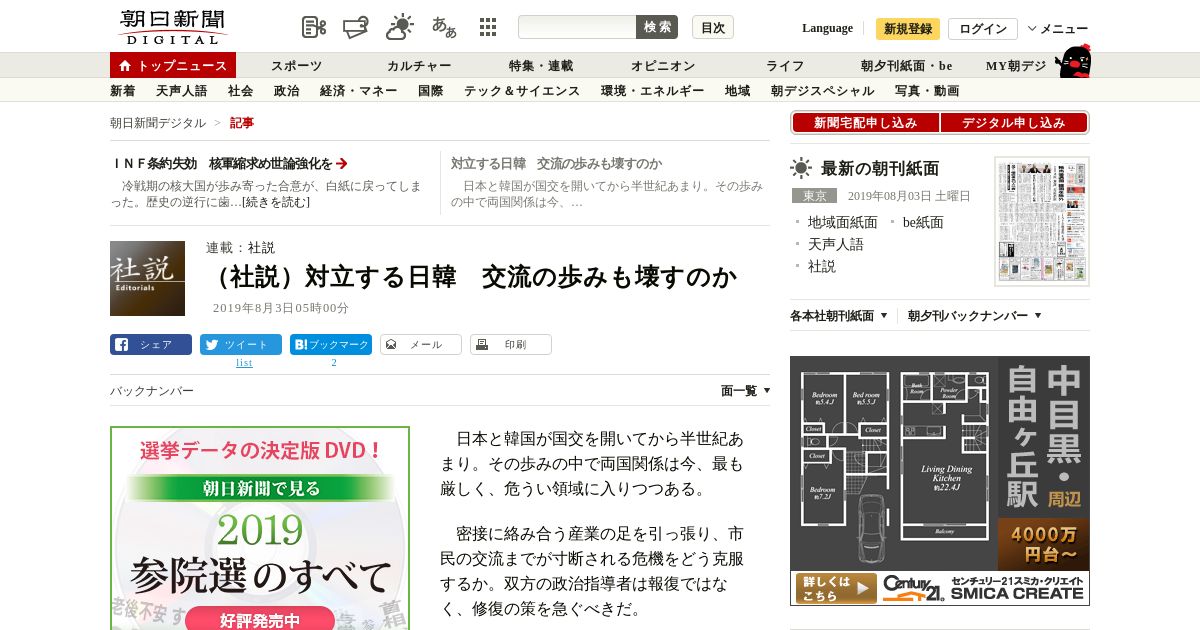Viewport: 1200px width, 630px height.
Task: Click 朝日新聞デジタル breadcrumb link
Action: pyautogui.click(x=158, y=123)
